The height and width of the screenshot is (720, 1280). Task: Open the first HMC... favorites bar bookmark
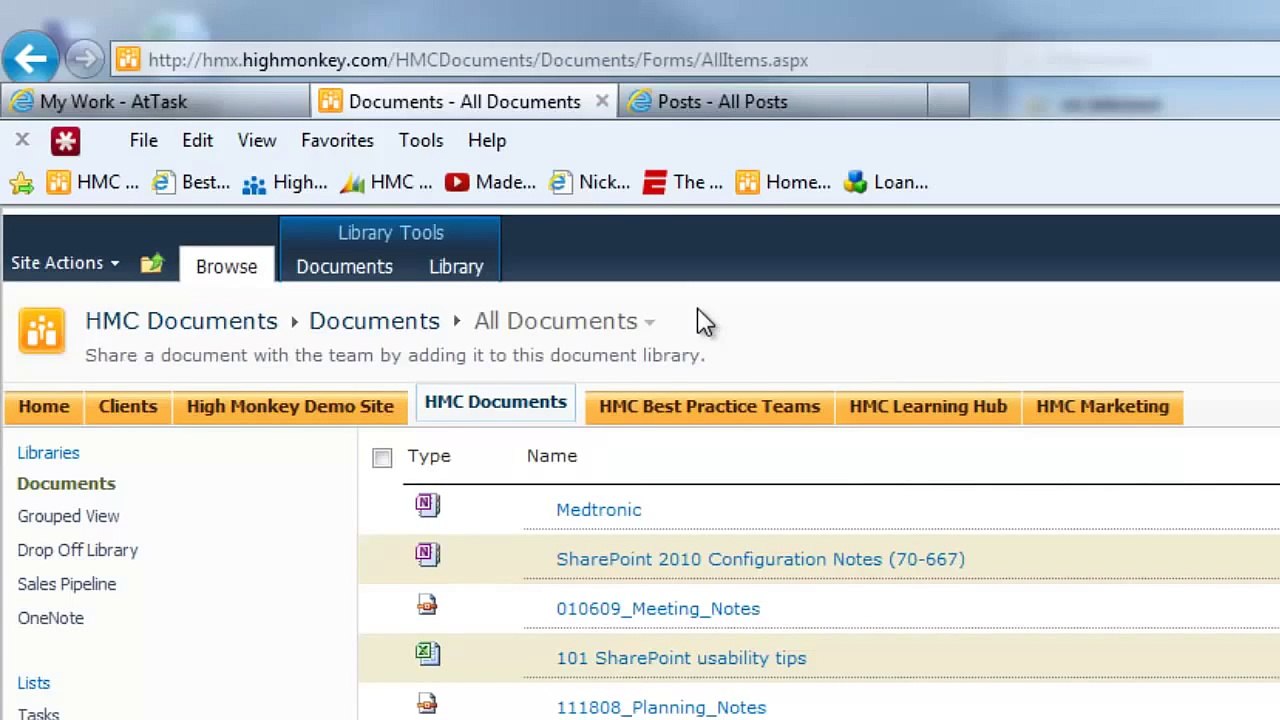93,183
